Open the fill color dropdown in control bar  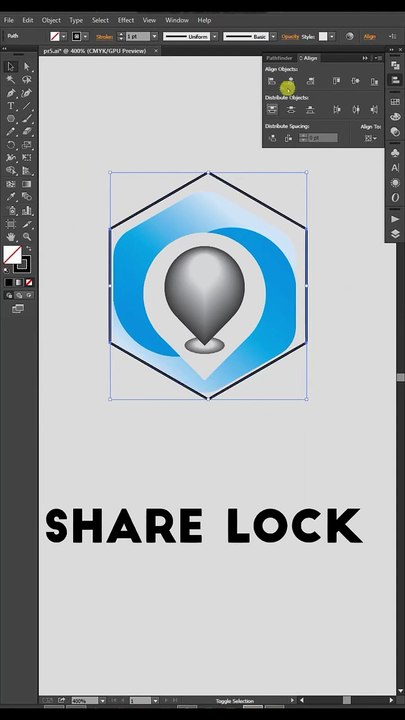pos(64,36)
